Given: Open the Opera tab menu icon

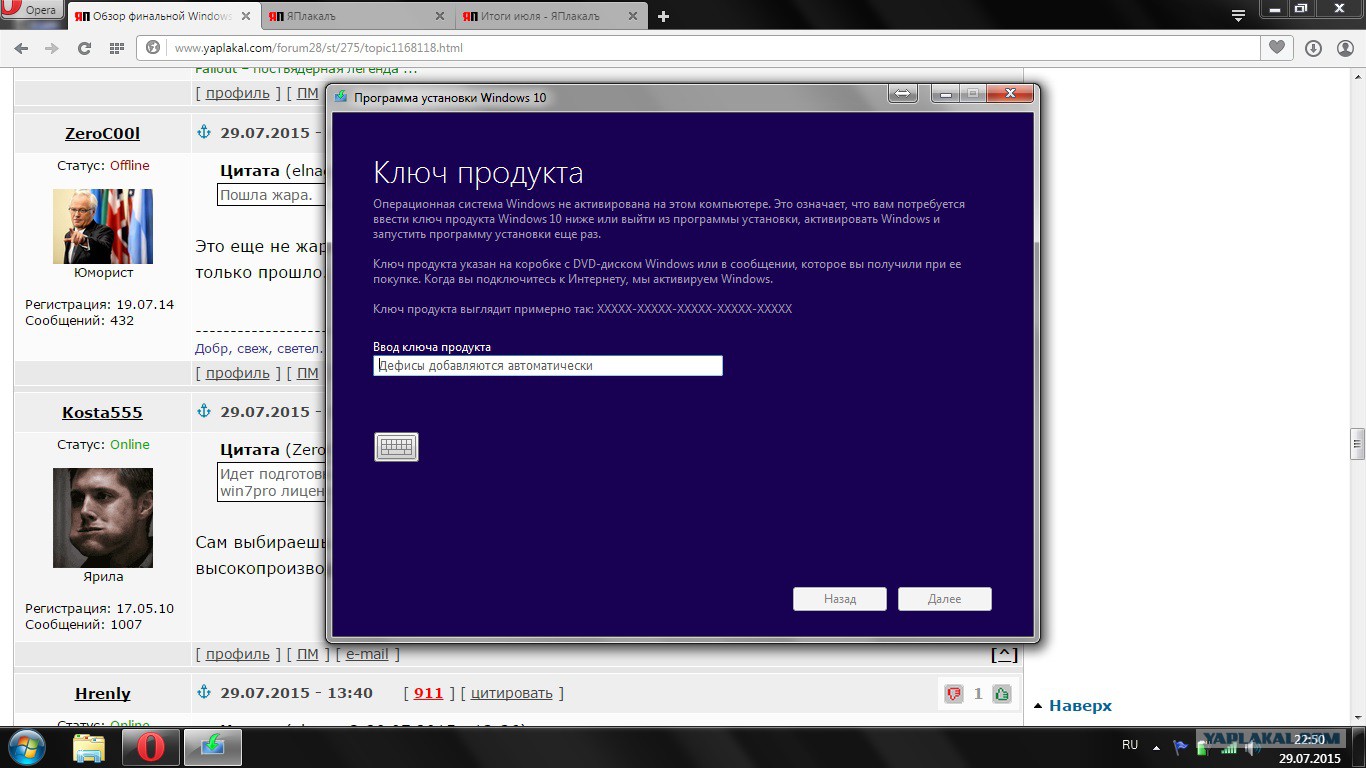Looking at the screenshot, I should coord(1238,15).
